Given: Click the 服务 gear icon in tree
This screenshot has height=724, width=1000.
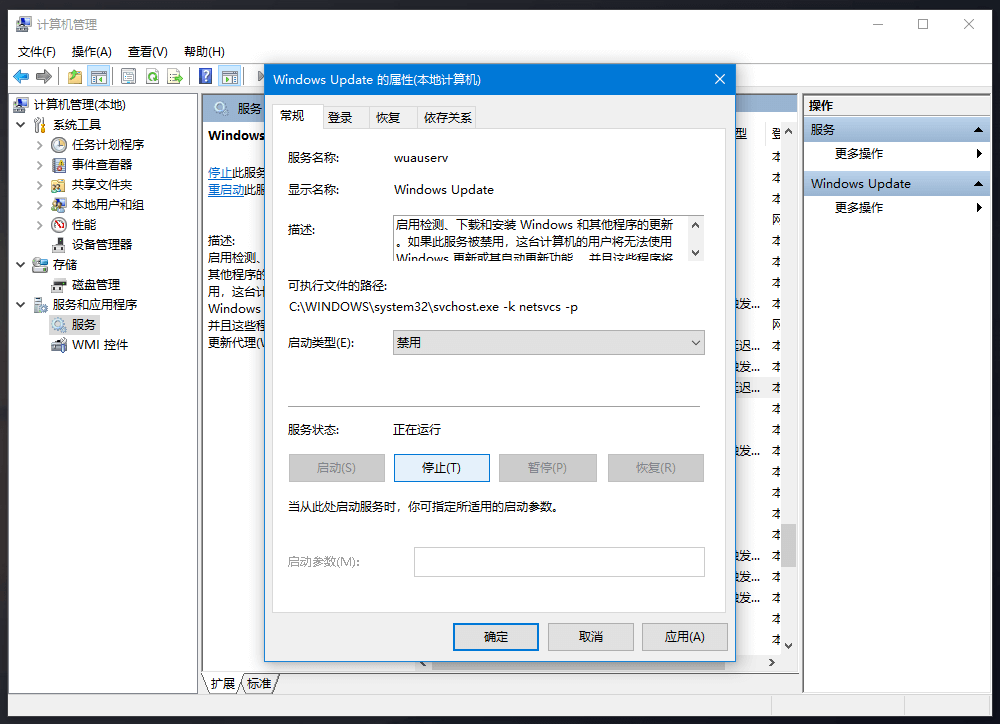Looking at the screenshot, I should pos(59,325).
